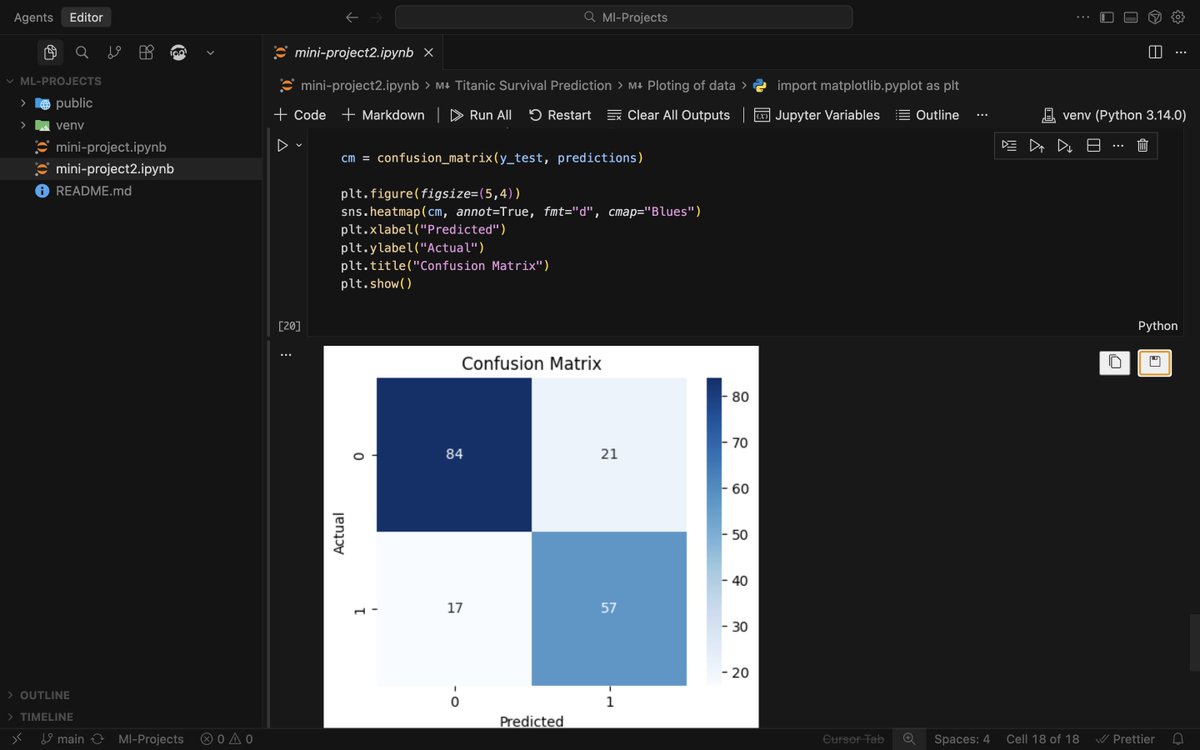Open cell more actions ellipsis
1200x750 pixels.
click(x=1118, y=146)
